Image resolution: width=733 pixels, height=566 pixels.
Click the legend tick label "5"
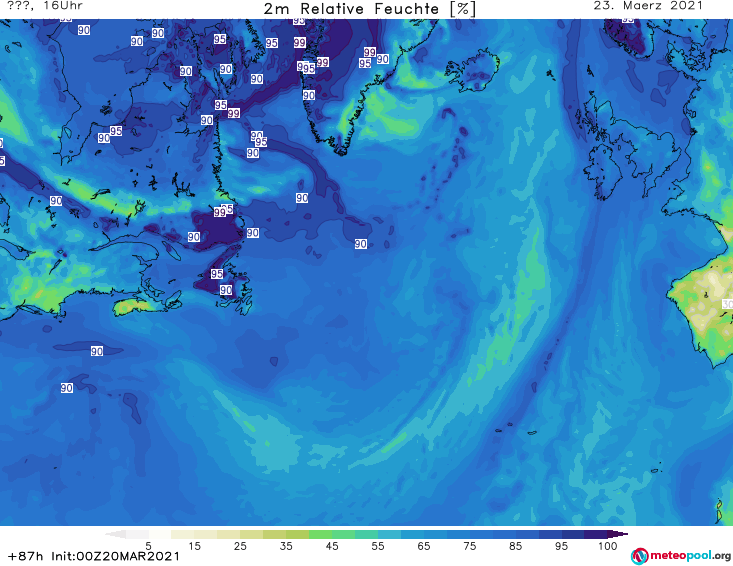click(x=148, y=546)
